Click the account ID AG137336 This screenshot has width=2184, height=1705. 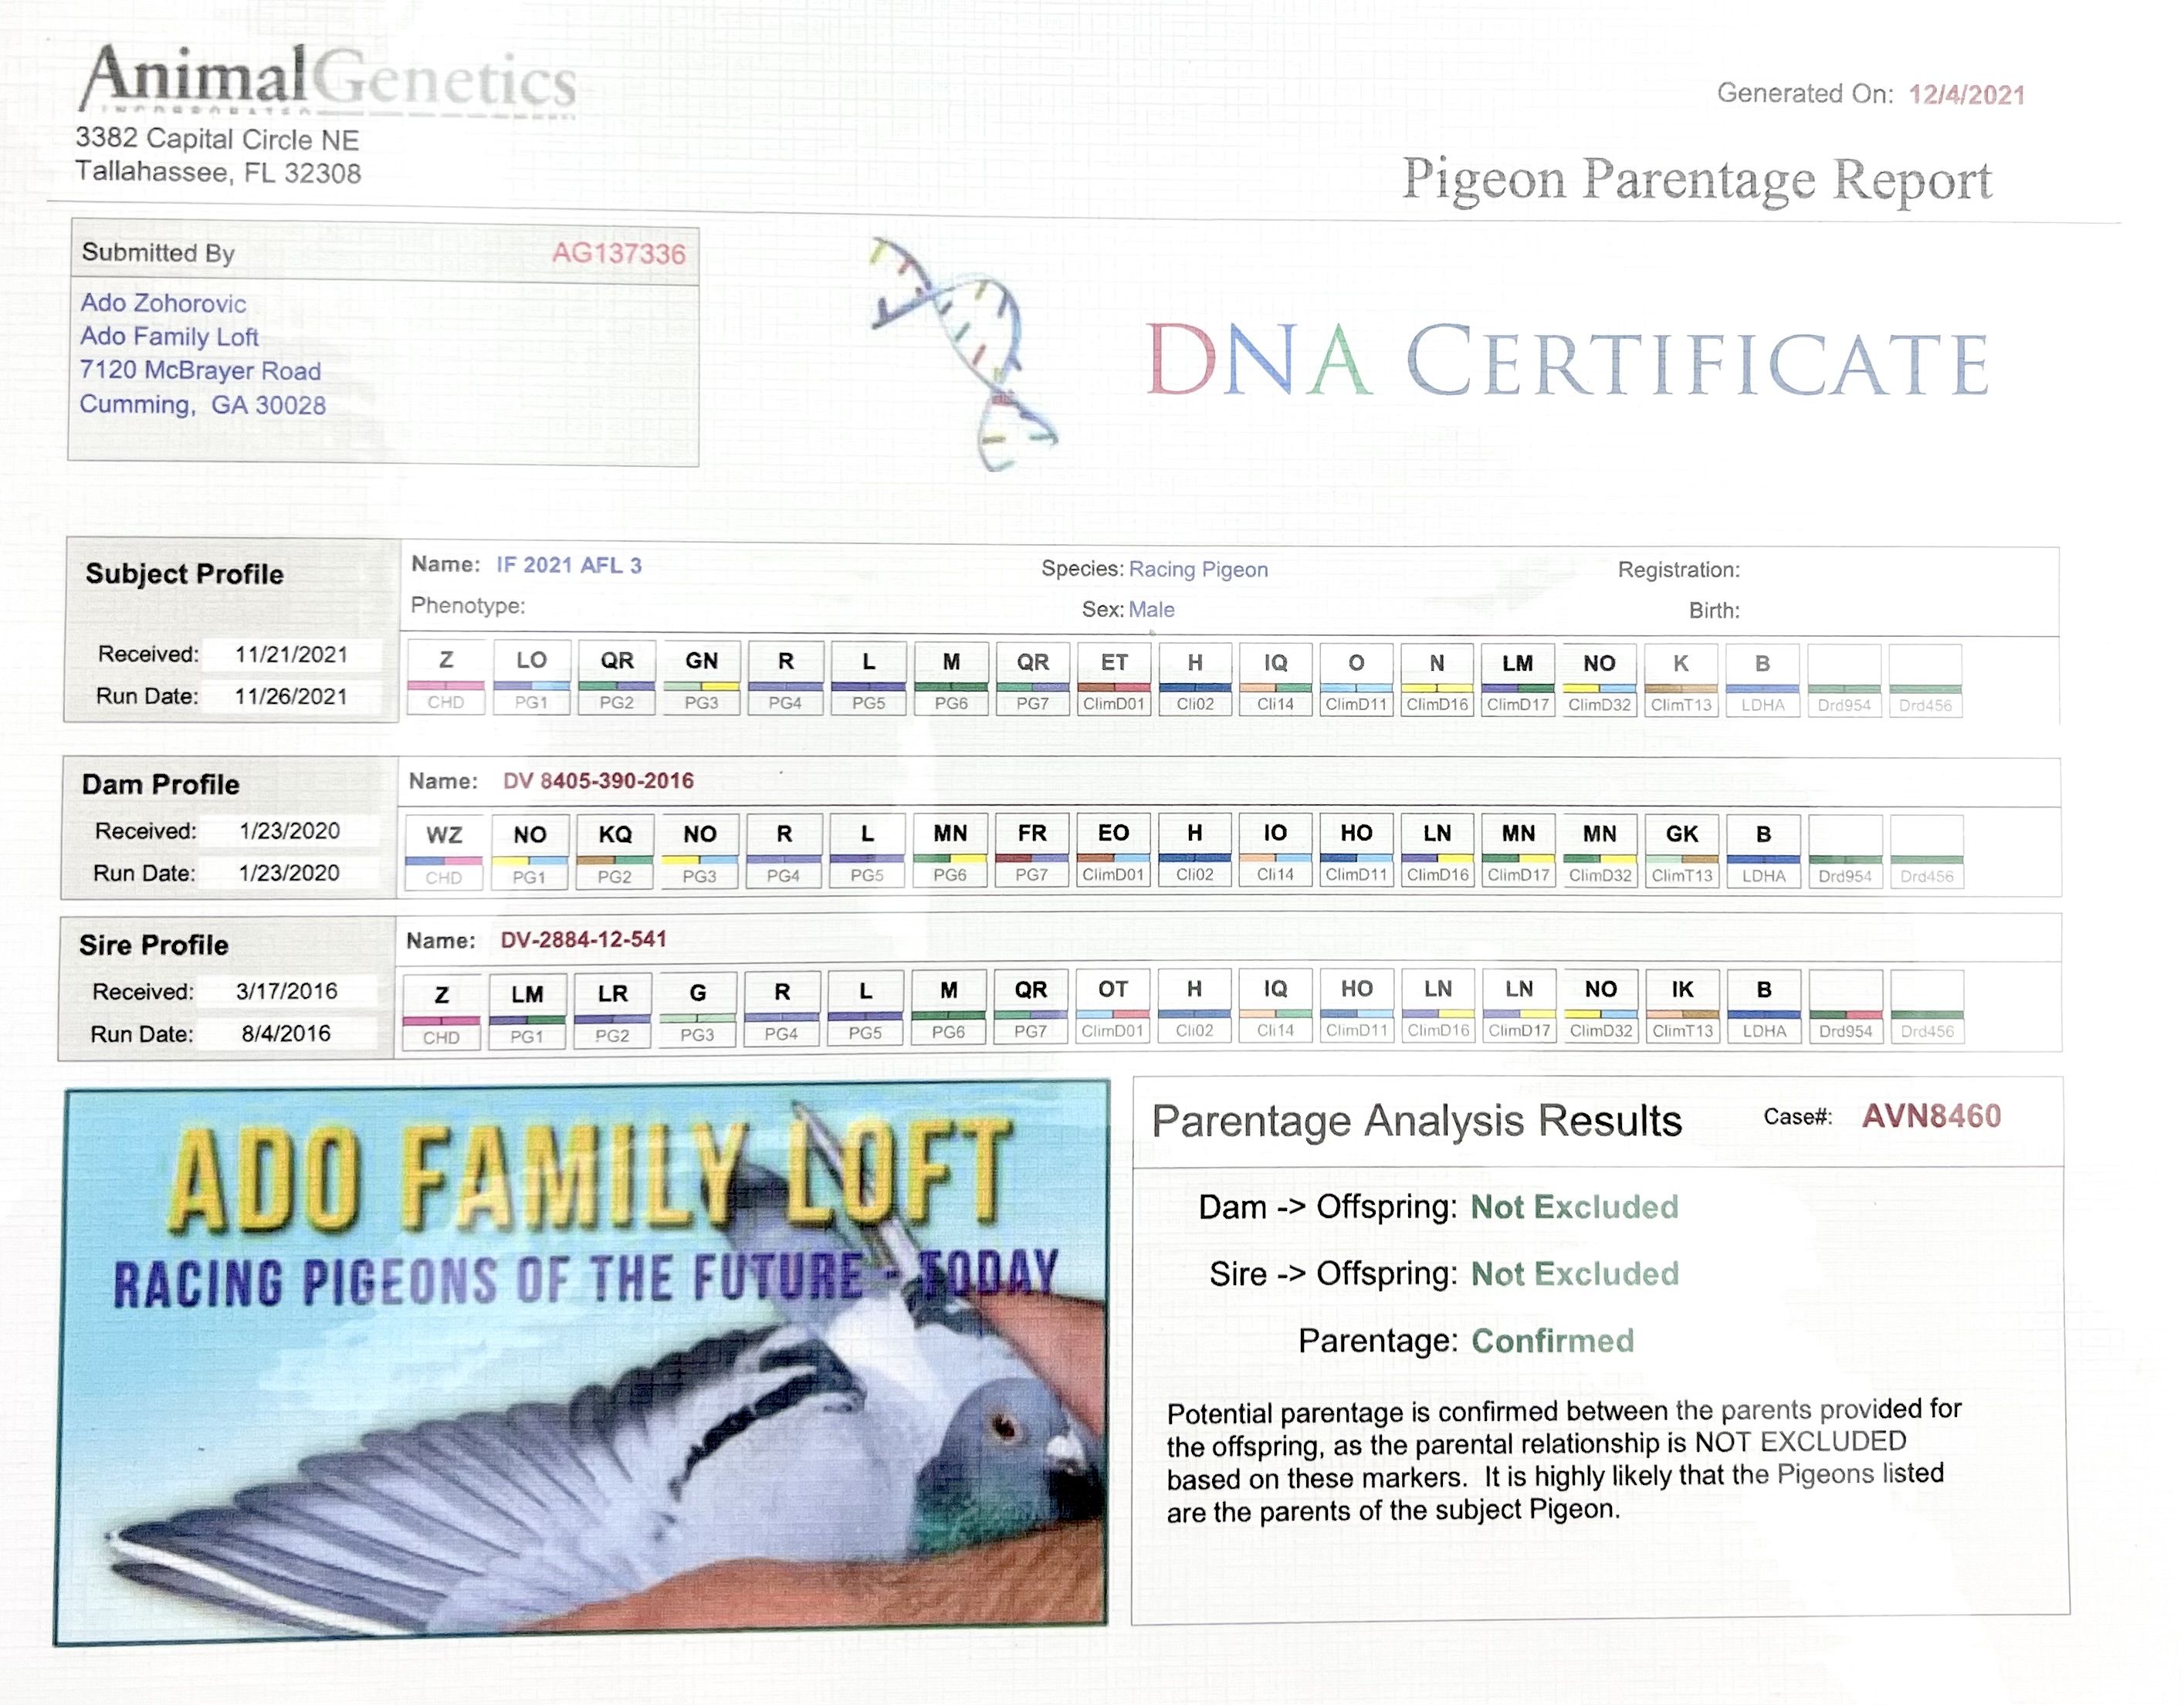pos(618,253)
